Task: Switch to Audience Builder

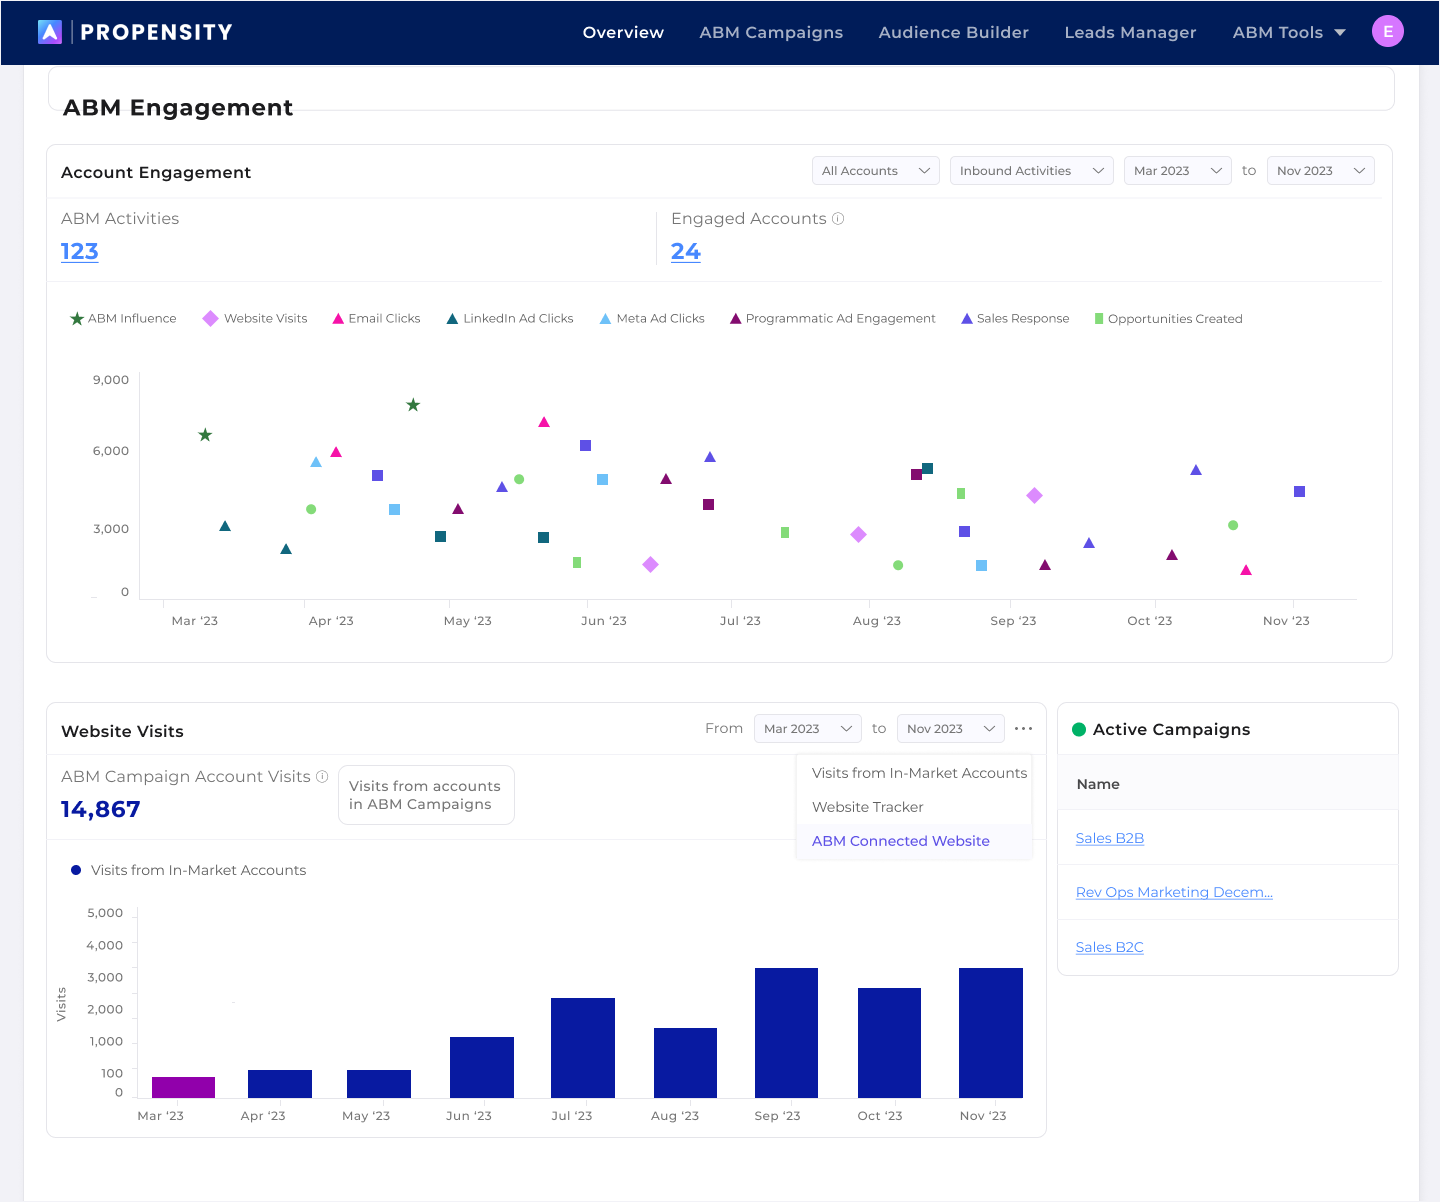Action: [x=954, y=33]
